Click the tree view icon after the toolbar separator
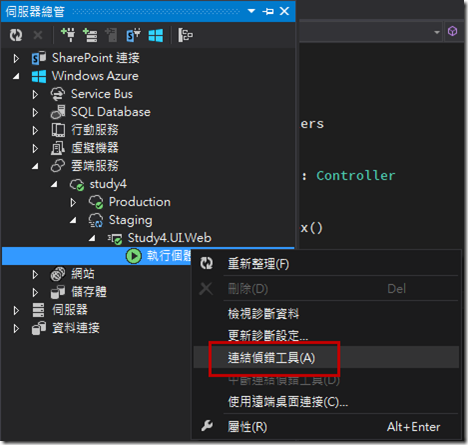Image resolution: width=468 pixels, height=445 pixels. (185, 35)
